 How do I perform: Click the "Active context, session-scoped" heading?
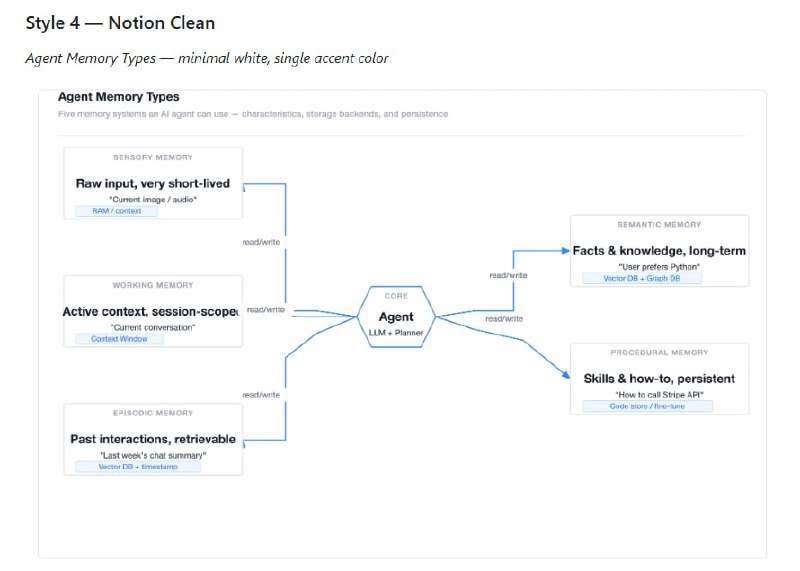(152, 312)
